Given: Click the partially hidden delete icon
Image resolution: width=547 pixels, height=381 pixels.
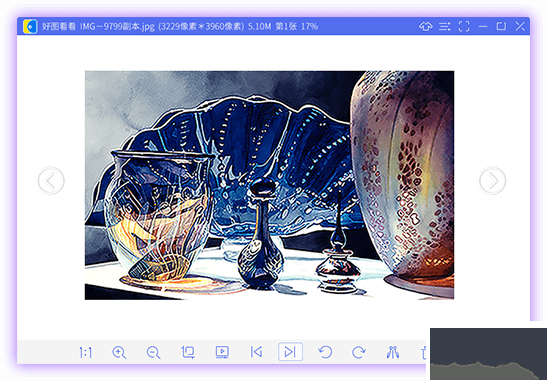Looking at the screenshot, I should click(425, 352).
